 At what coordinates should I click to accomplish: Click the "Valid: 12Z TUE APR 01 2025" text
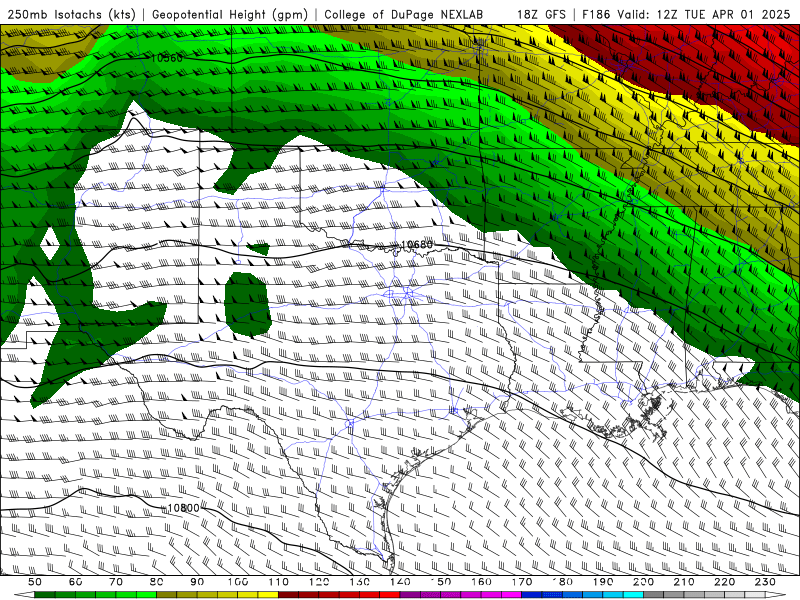tap(704, 14)
